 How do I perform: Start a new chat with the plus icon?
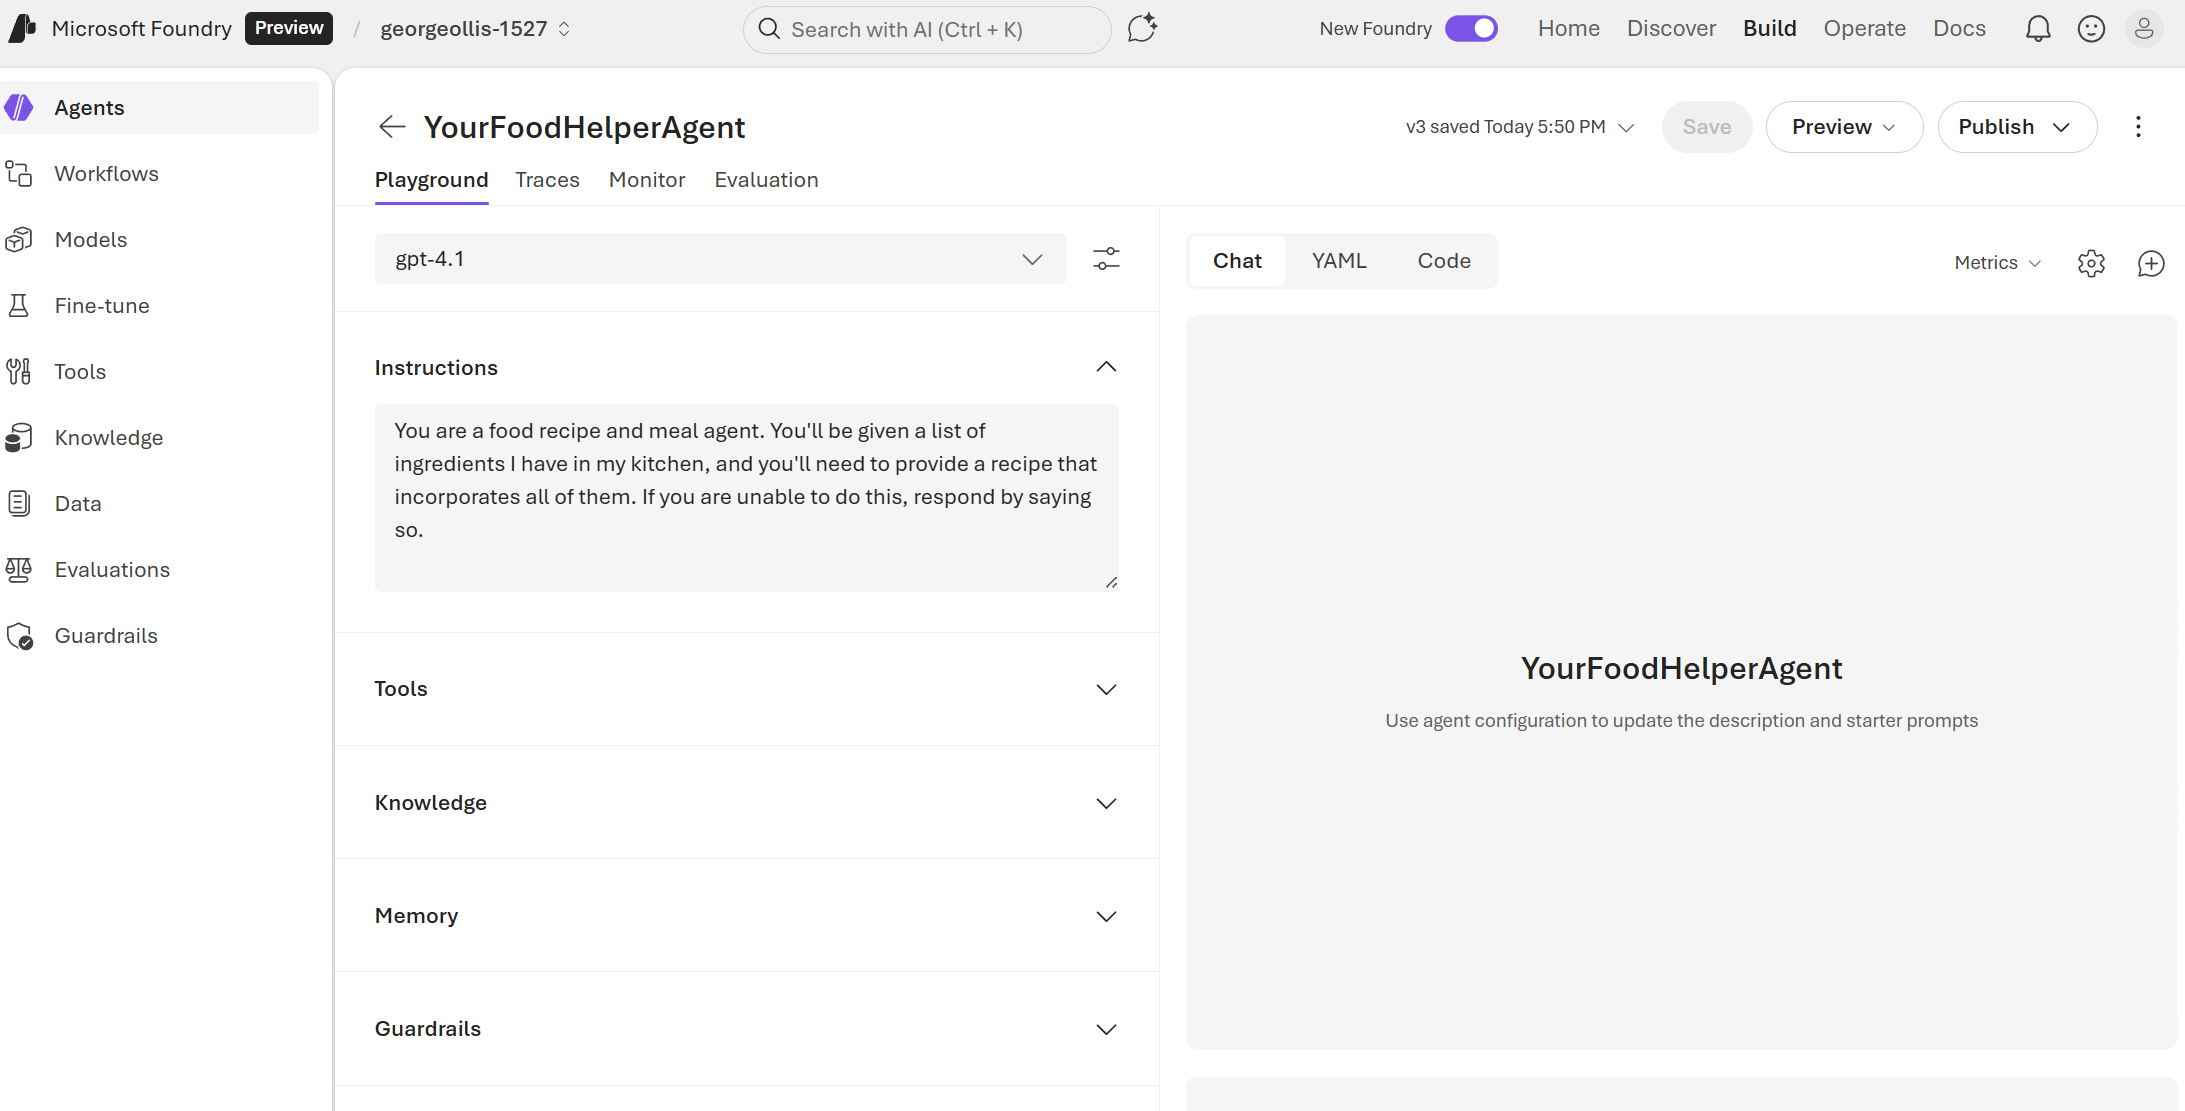[2151, 263]
